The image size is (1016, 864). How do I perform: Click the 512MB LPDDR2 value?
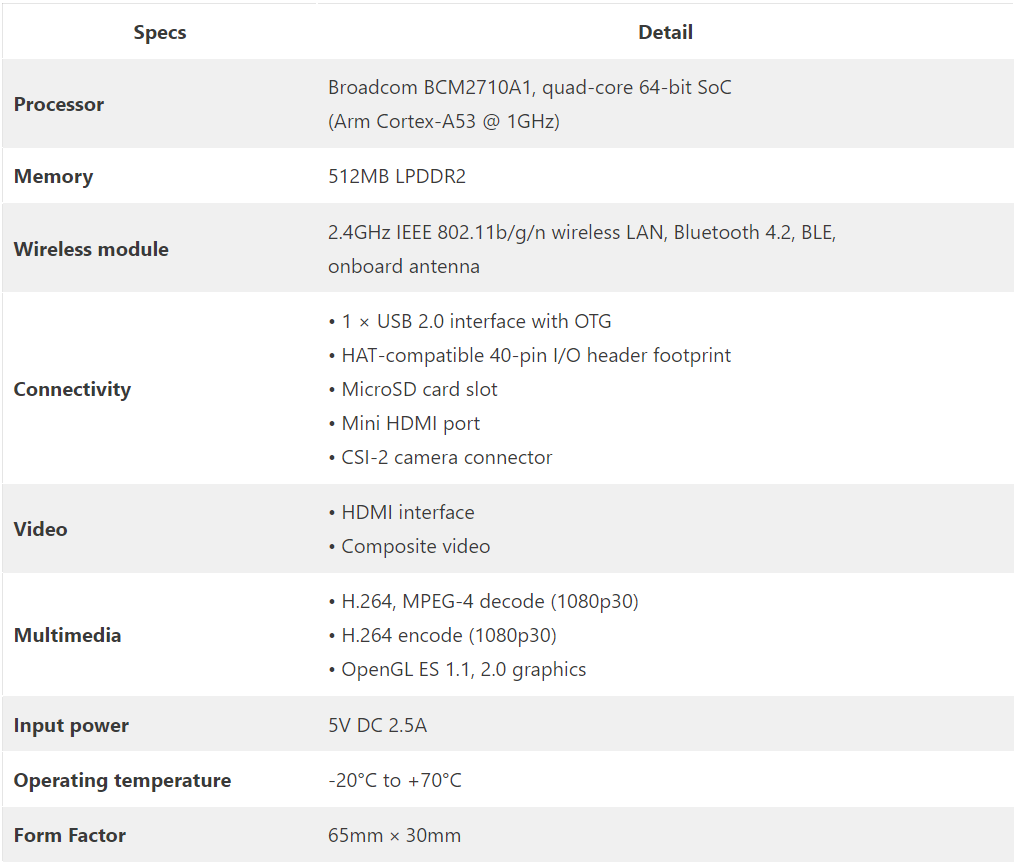pos(396,176)
